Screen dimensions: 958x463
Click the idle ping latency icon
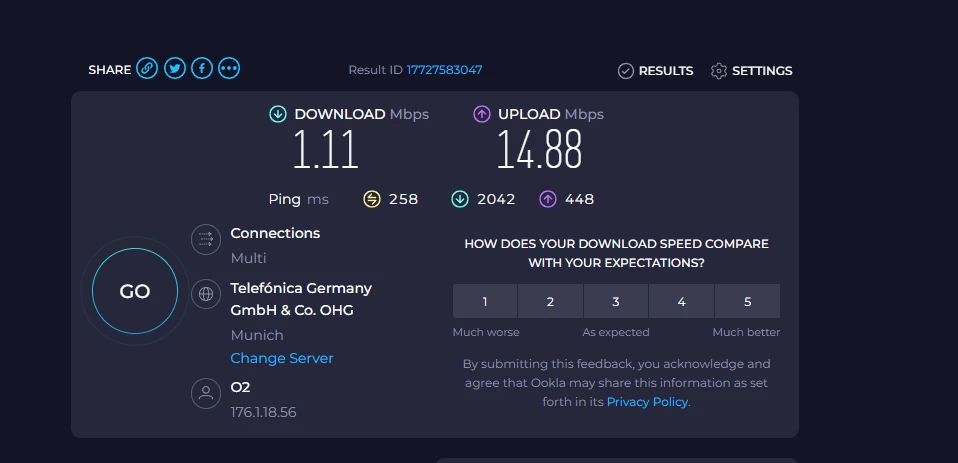(x=372, y=199)
